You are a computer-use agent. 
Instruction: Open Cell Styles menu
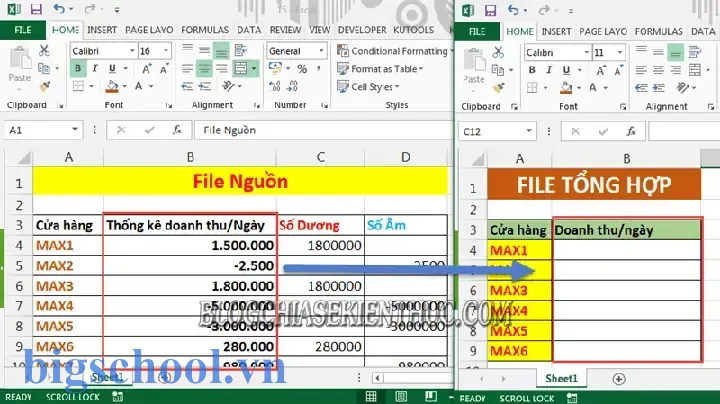tap(368, 86)
